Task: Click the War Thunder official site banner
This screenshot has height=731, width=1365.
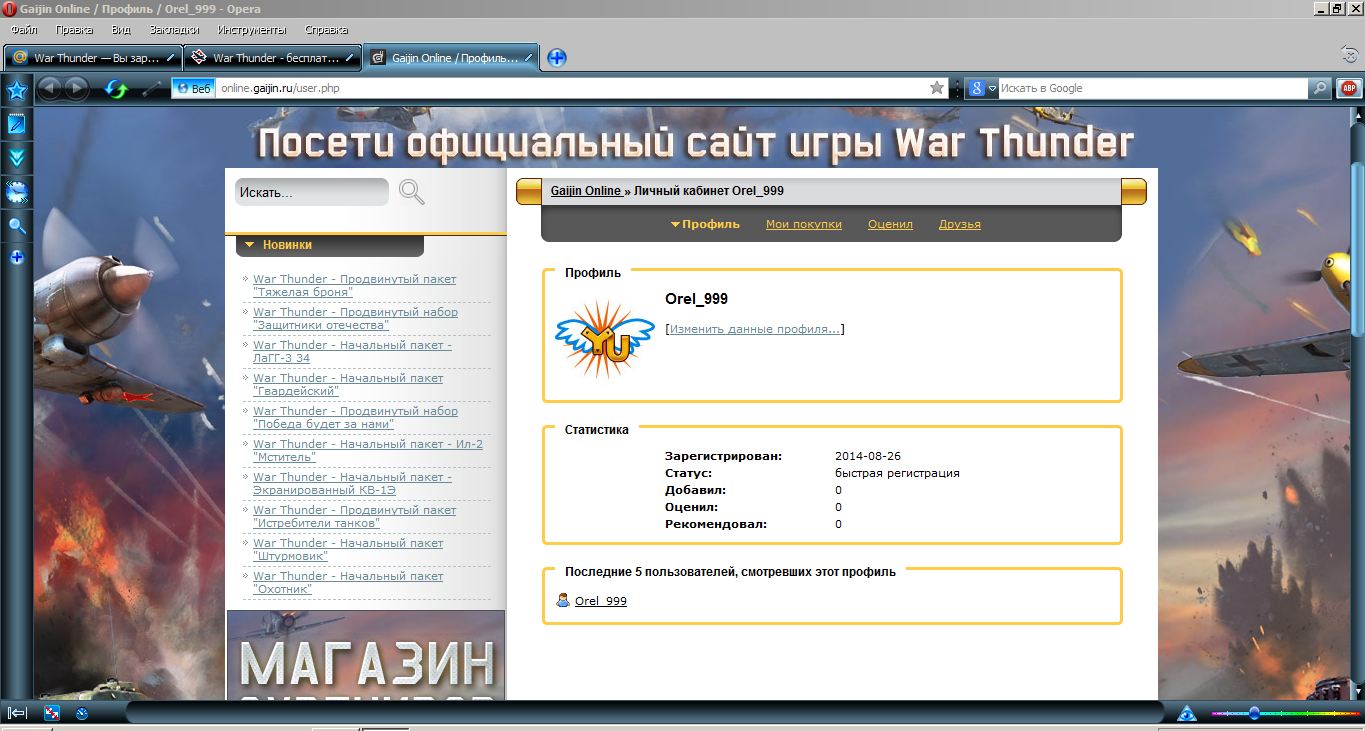Action: (694, 143)
